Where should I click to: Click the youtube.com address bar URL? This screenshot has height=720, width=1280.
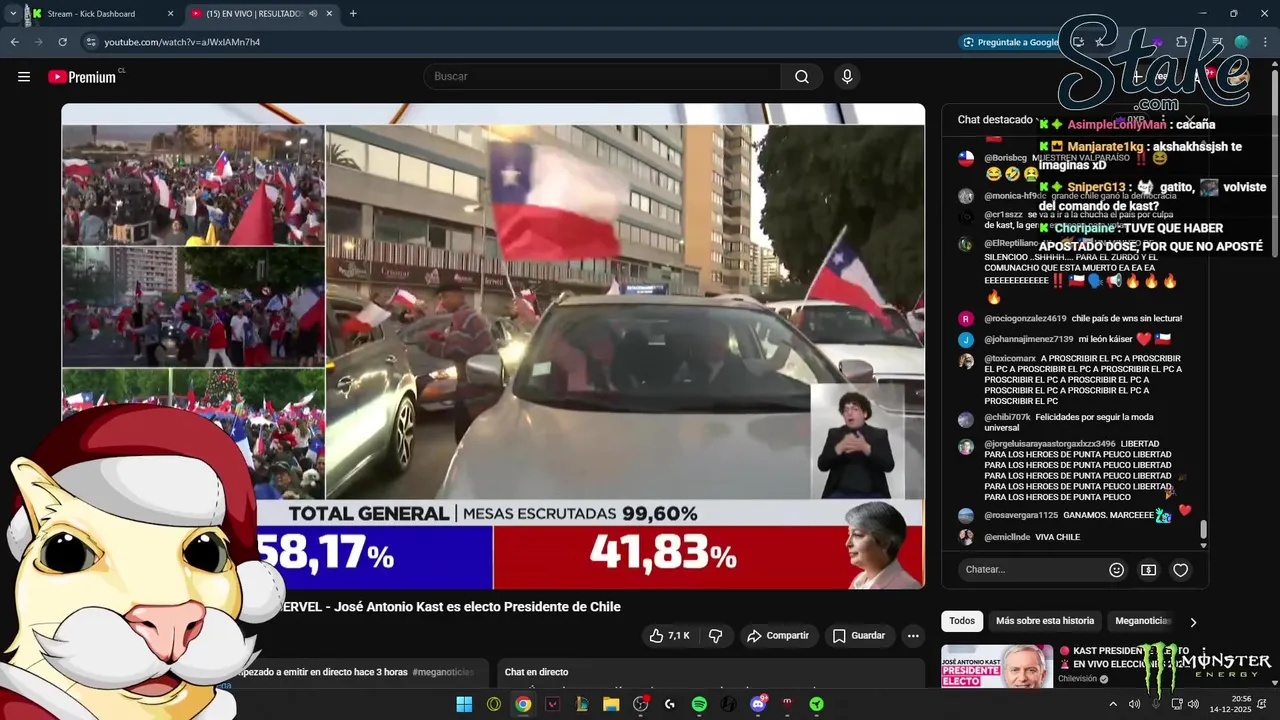[182, 42]
